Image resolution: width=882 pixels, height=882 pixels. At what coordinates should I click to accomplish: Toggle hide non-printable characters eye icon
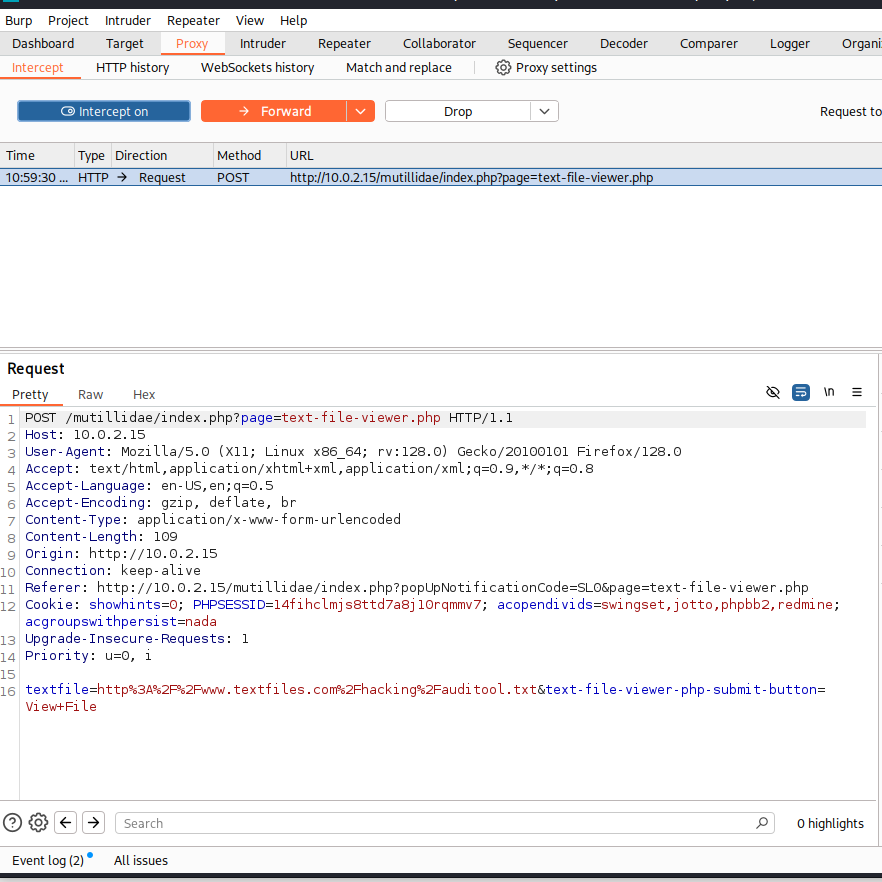pyautogui.click(x=773, y=392)
